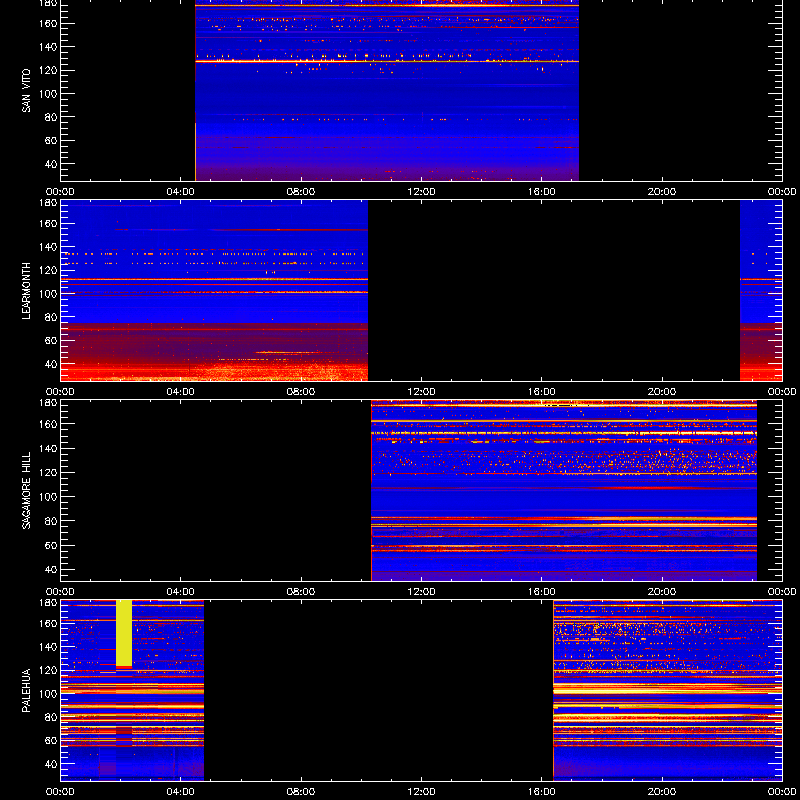Click 08:00 time label under Palehua plot
800x800 pixels.
click(x=301, y=792)
